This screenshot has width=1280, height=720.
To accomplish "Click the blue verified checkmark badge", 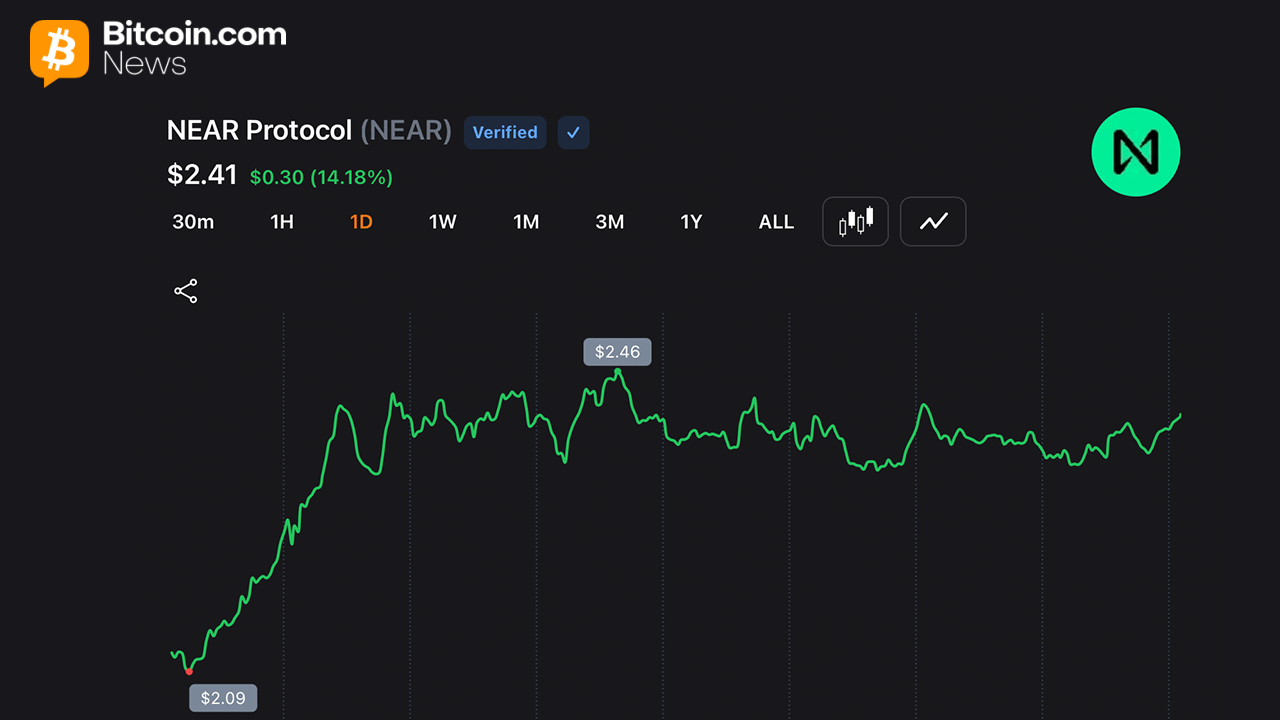I will click(573, 132).
